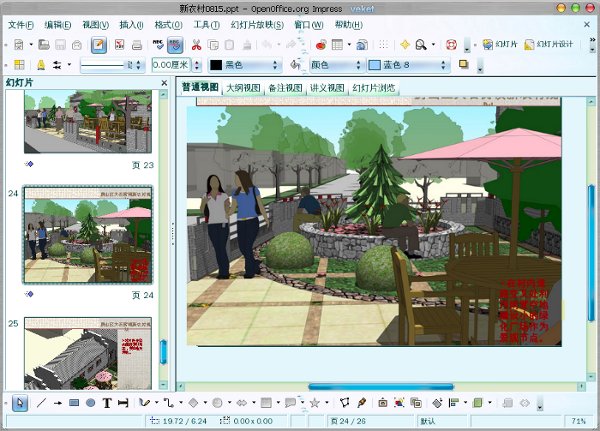Open the New document dropdown arrow

(31, 45)
